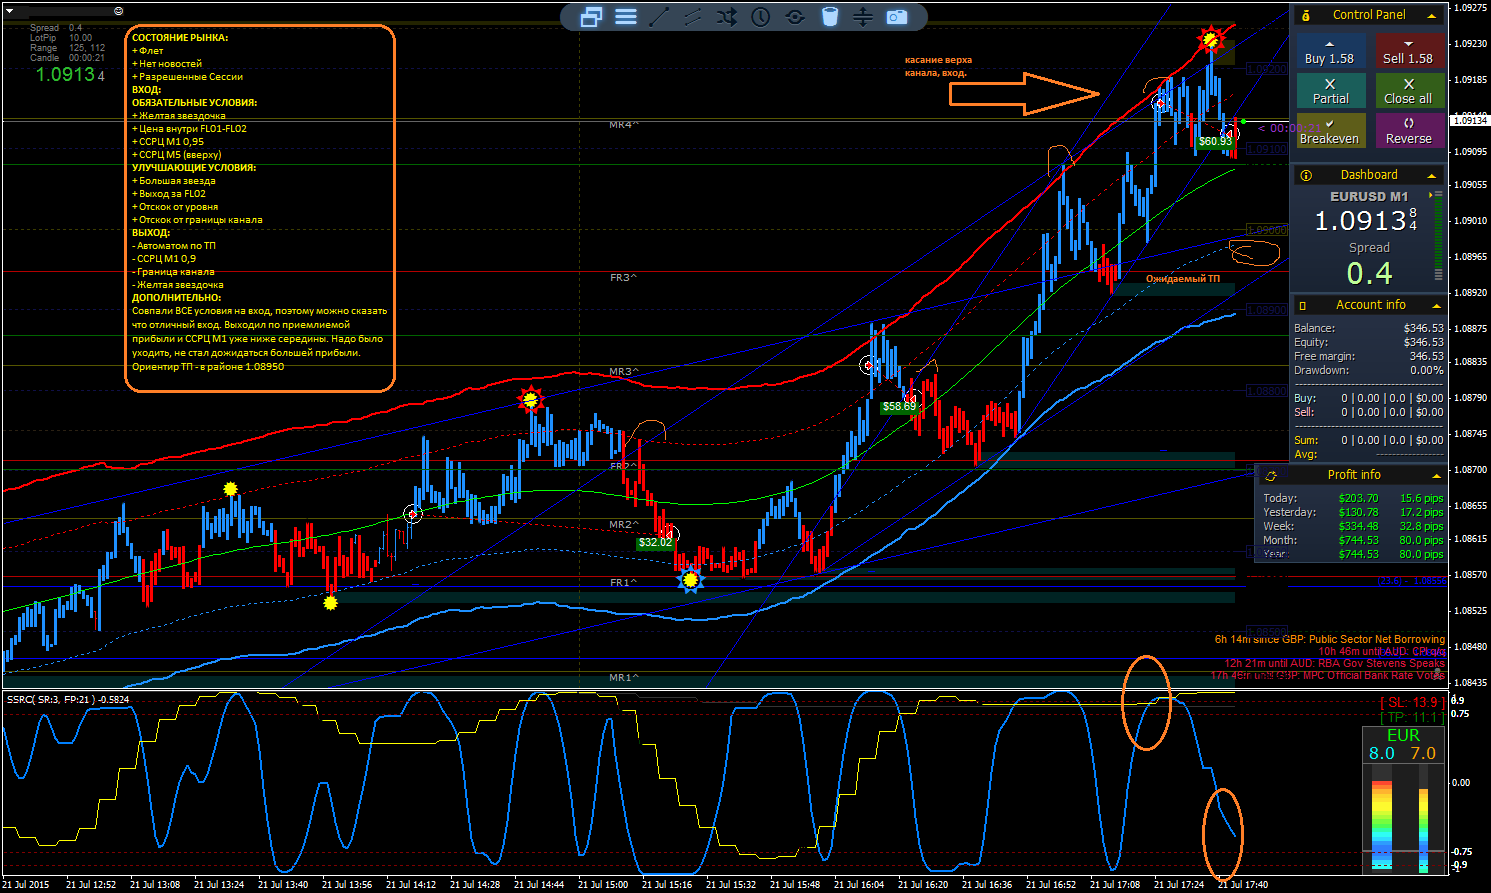
Task: Click the Dashboard header title
Action: point(1369,175)
